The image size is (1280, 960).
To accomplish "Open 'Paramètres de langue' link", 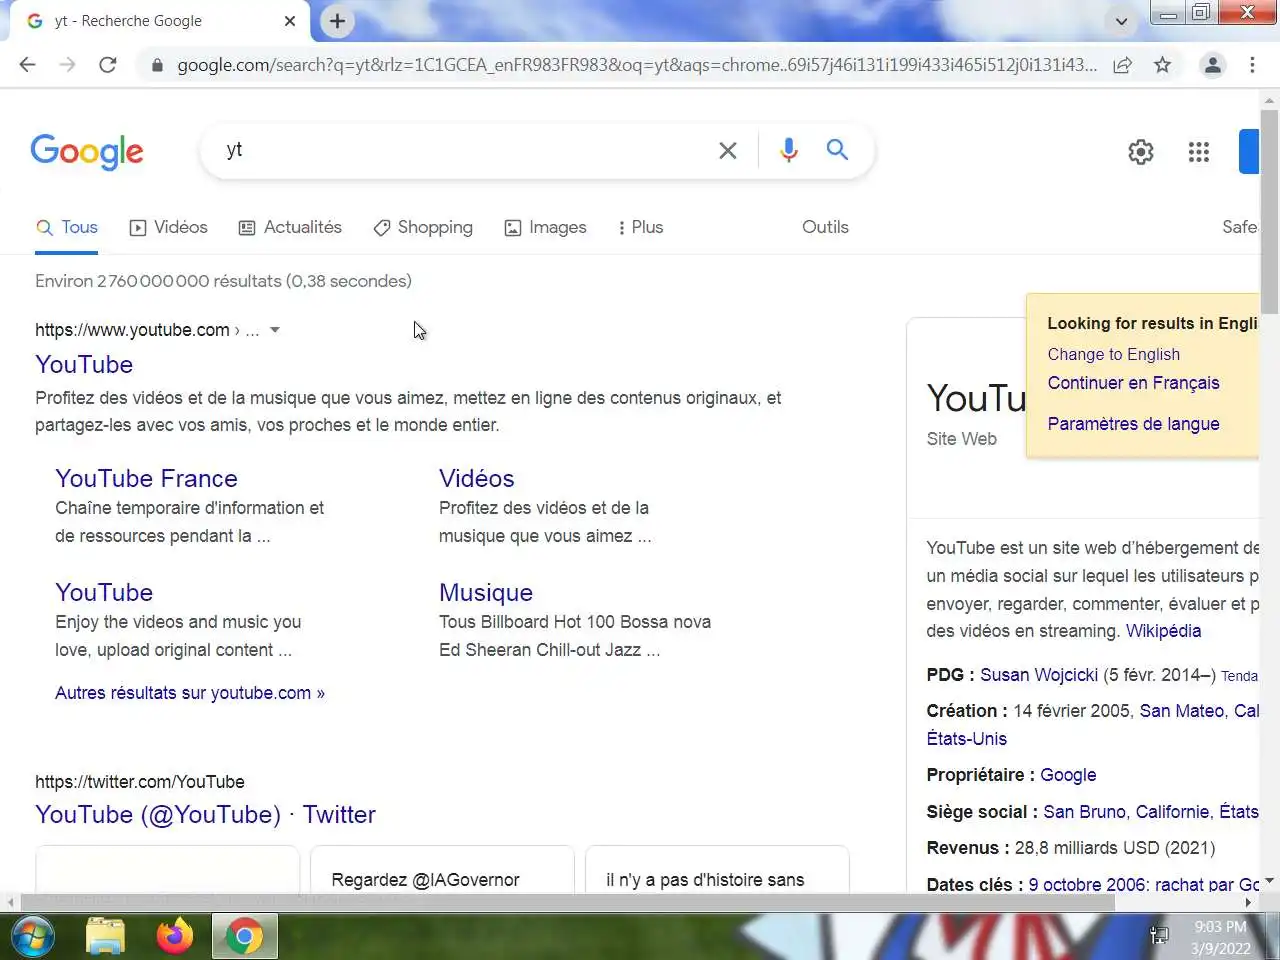I will point(1133,424).
